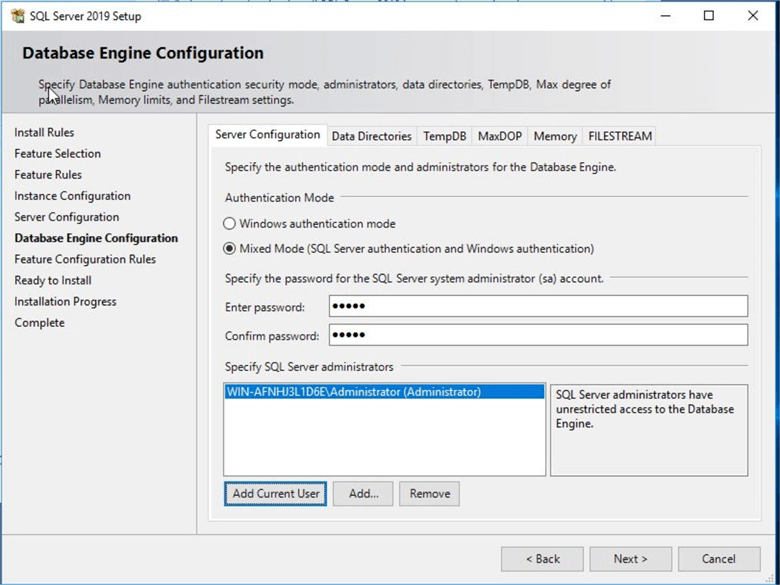
Task: Click the Enter password field
Action: pos(537,307)
